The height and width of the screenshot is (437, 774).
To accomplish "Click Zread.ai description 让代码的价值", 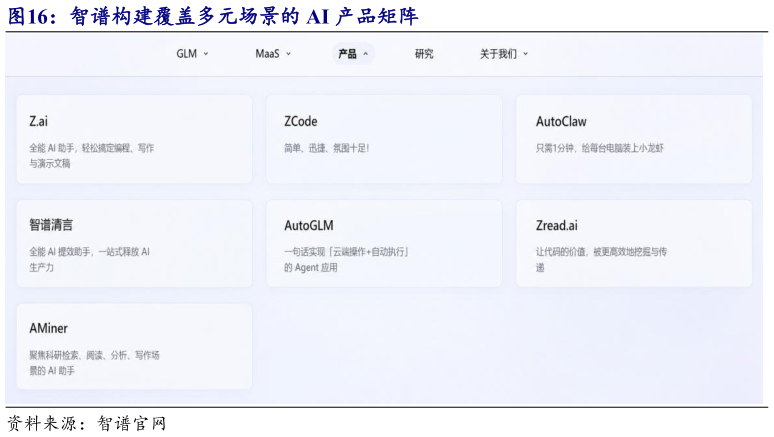I will coord(601,260).
